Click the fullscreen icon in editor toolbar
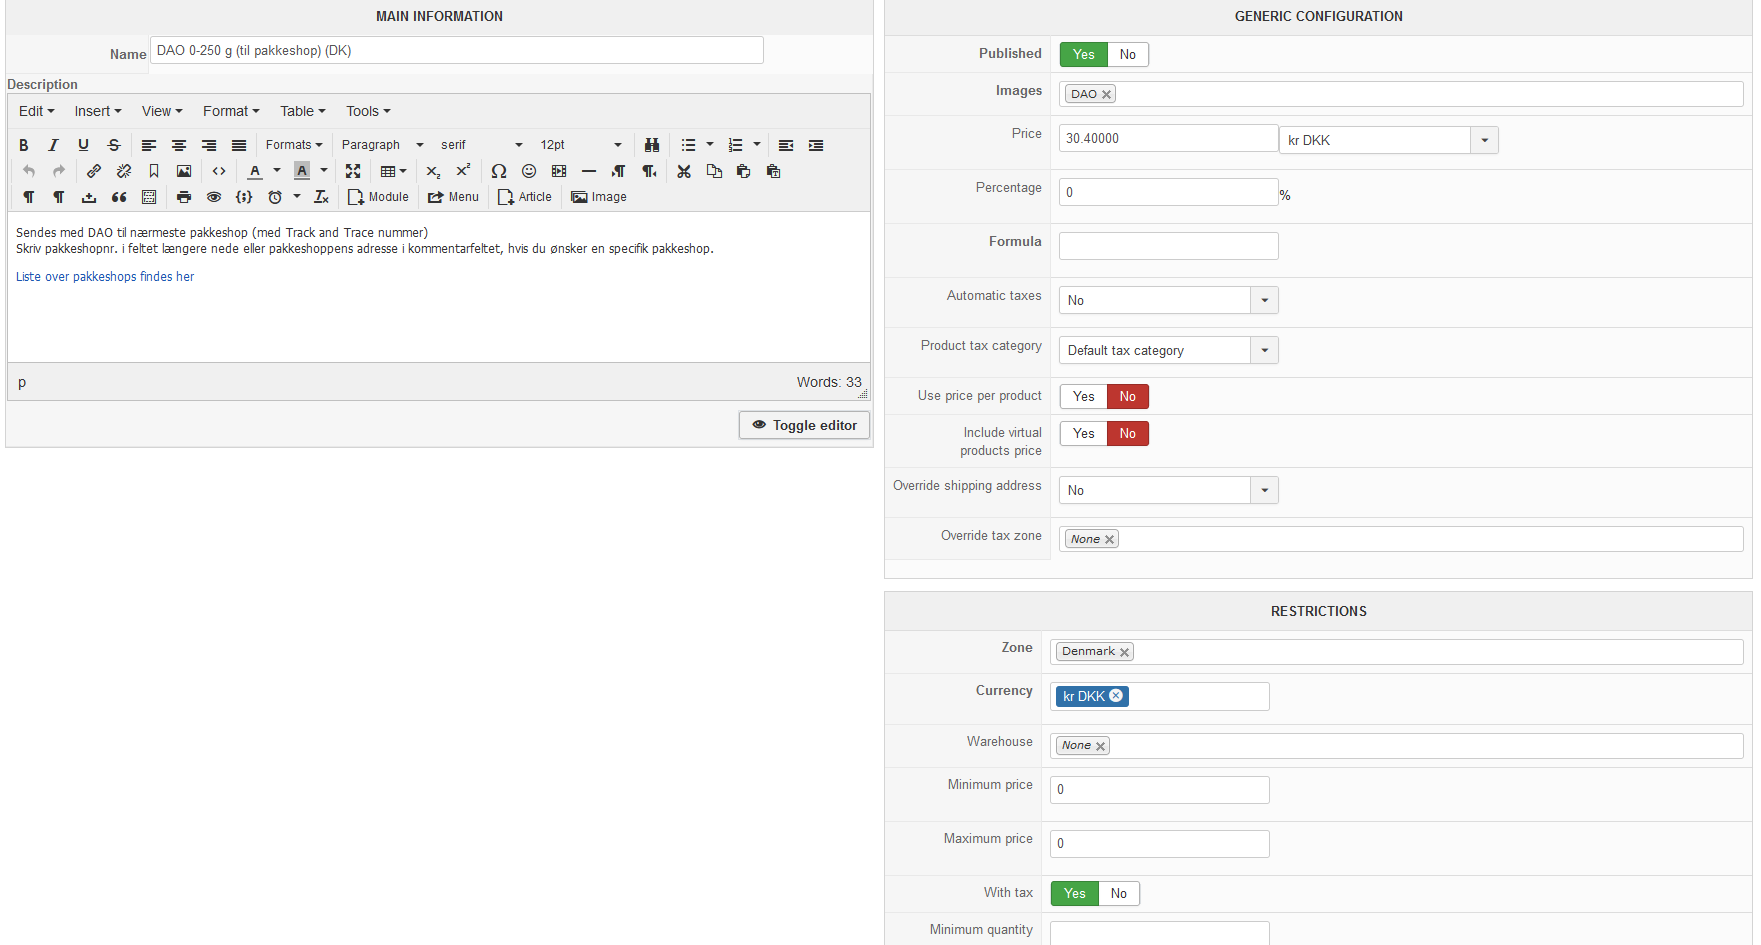The width and height of the screenshot is (1761, 945). point(353,171)
